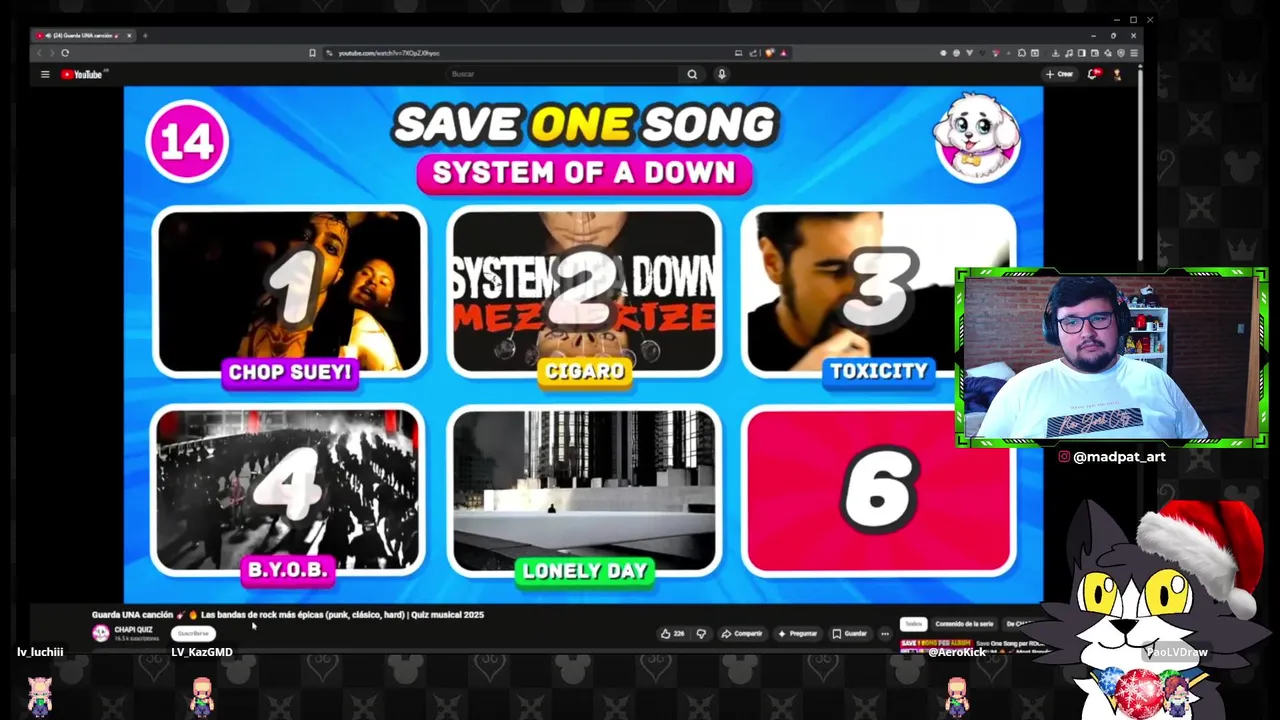Screen dimensions: 1280x720
Task: Go to the YouTube home logo
Action: point(83,74)
